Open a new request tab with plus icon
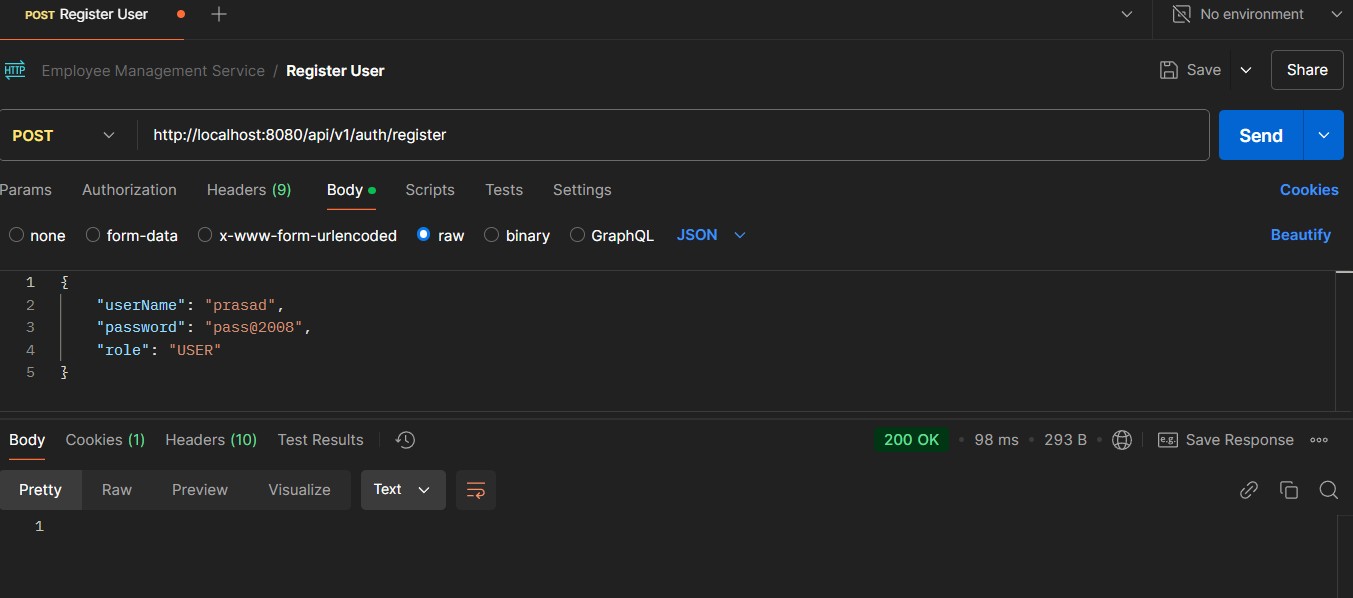Image resolution: width=1353 pixels, height=598 pixels. click(219, 14)
